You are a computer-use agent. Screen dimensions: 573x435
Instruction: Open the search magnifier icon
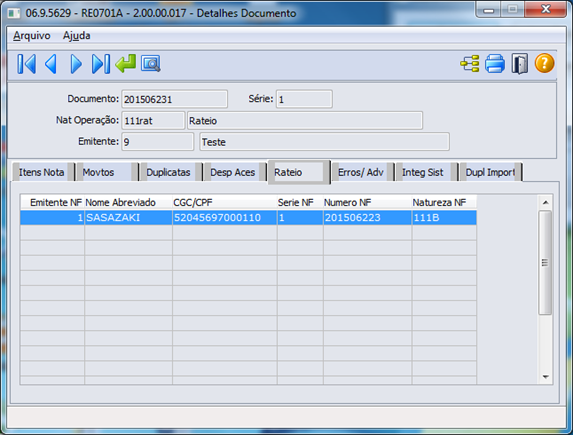coord(151,64)
